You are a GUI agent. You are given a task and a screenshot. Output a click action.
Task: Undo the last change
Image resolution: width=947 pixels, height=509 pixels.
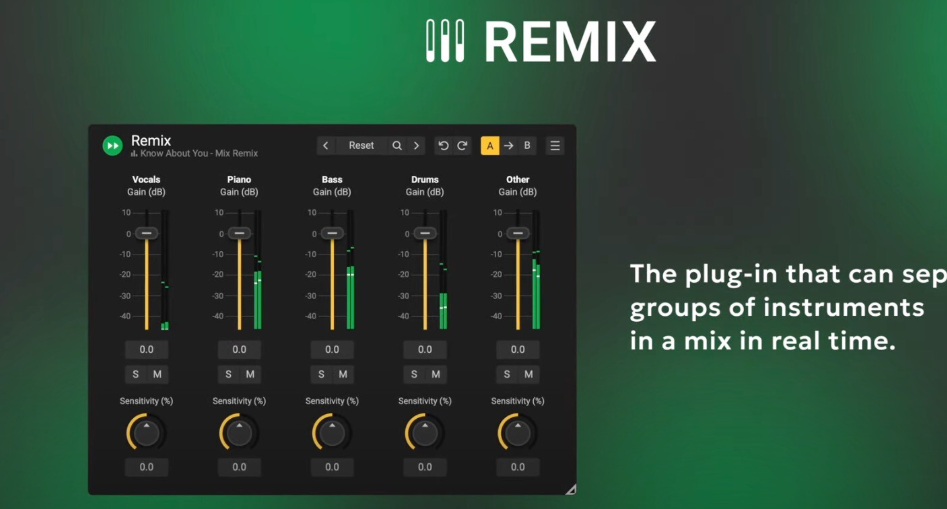pyautogui.click(x=443, y=146)
